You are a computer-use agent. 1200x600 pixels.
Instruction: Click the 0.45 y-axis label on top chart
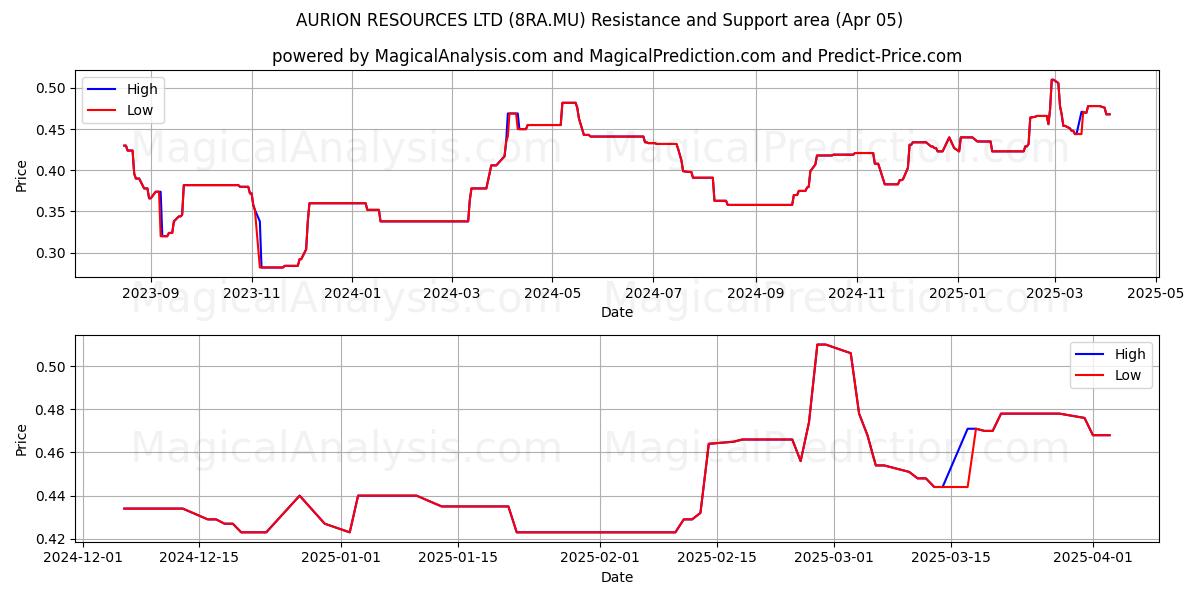52,129
